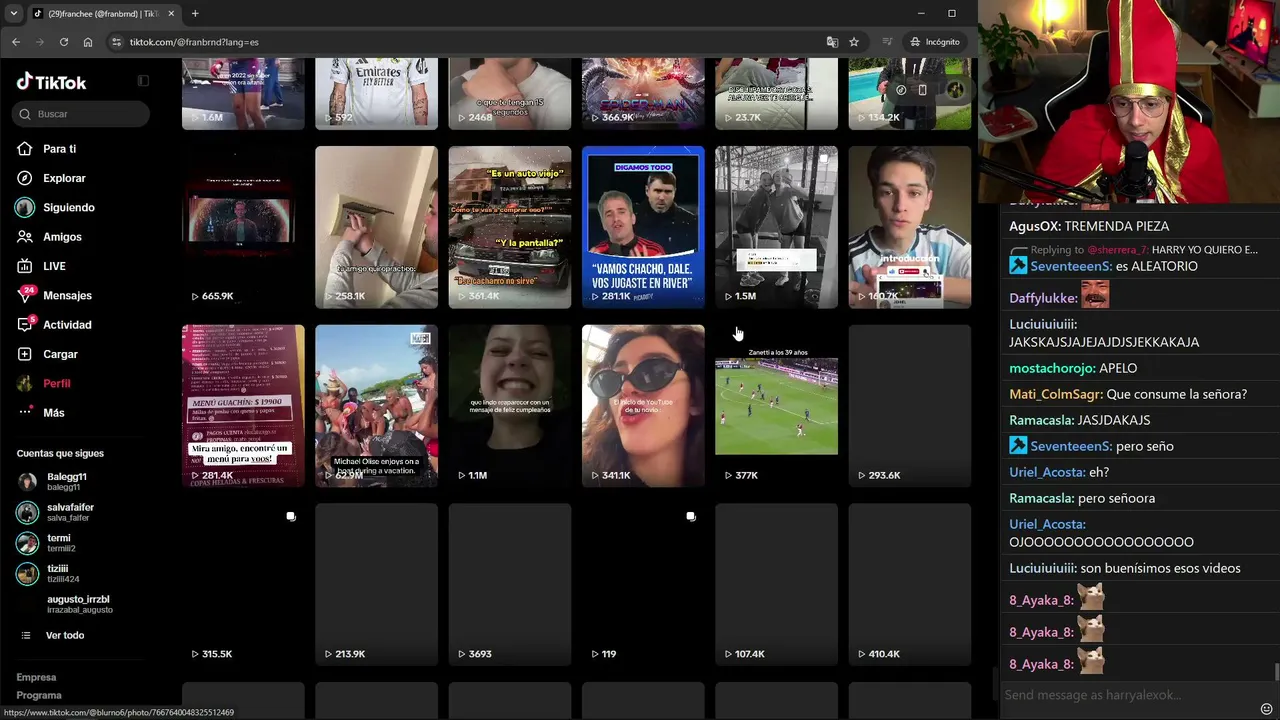This screenshot has width=1280, height=720.
Task: Bookmark this page with the star
Action: click(854, 42)
